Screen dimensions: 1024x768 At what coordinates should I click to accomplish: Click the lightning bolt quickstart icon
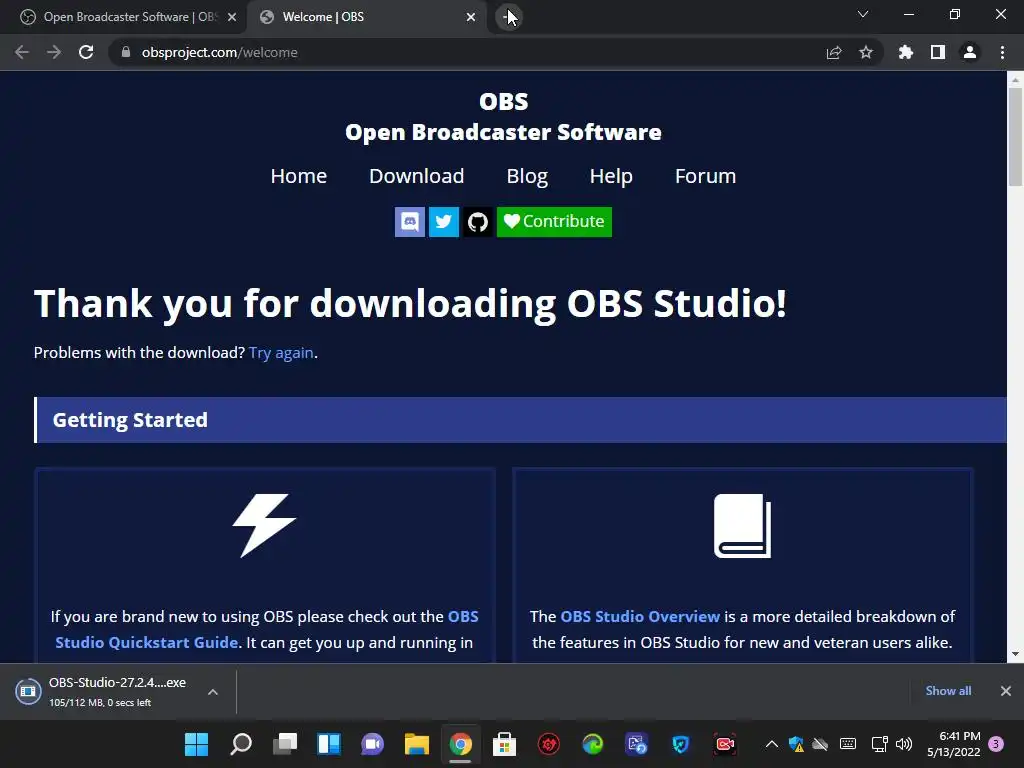(x=264, y=525)
